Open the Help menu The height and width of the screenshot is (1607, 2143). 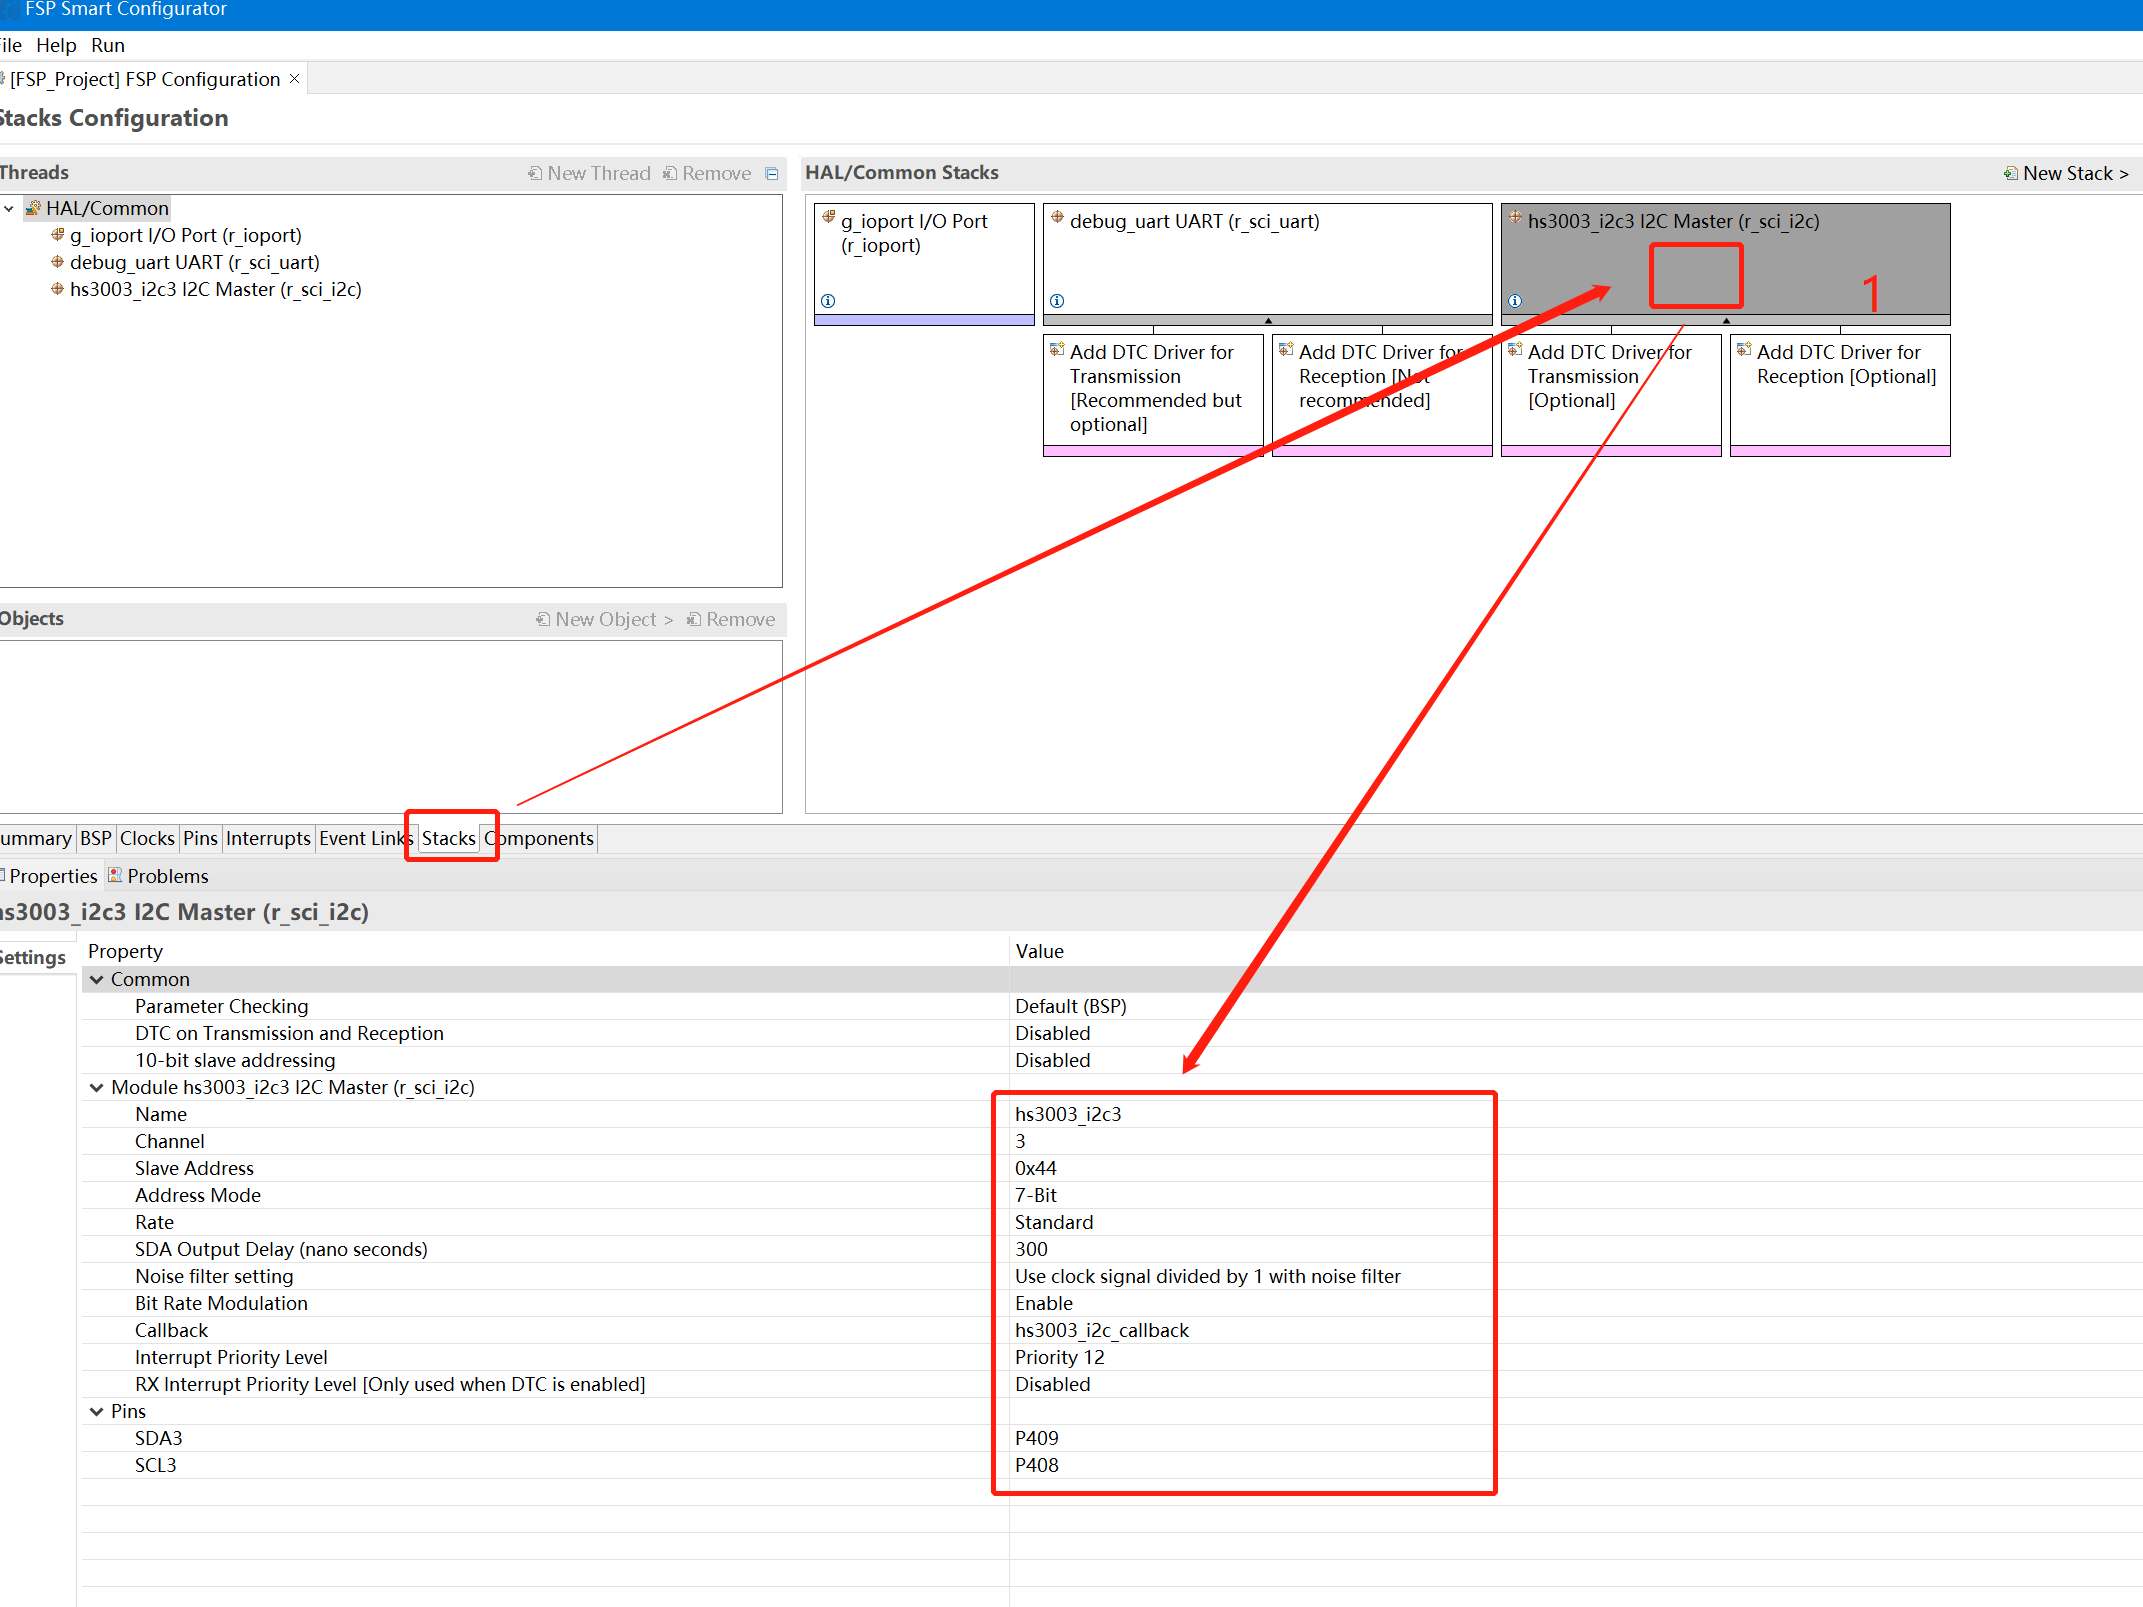[56, 45]
